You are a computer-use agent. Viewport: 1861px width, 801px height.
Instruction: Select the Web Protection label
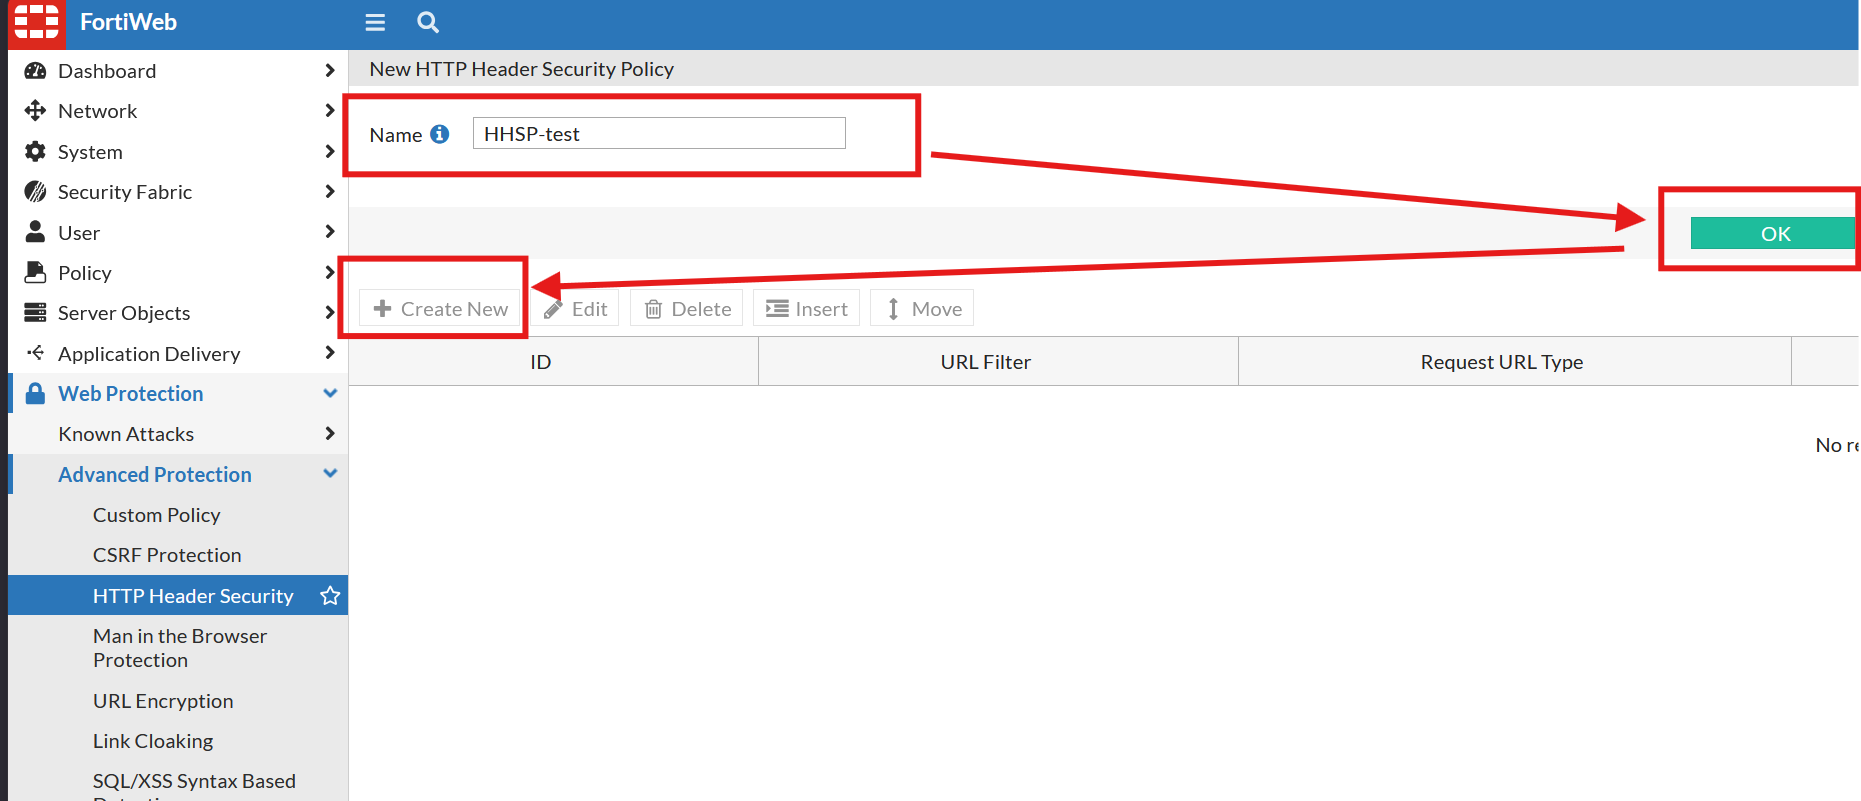(x=130, y=394)
